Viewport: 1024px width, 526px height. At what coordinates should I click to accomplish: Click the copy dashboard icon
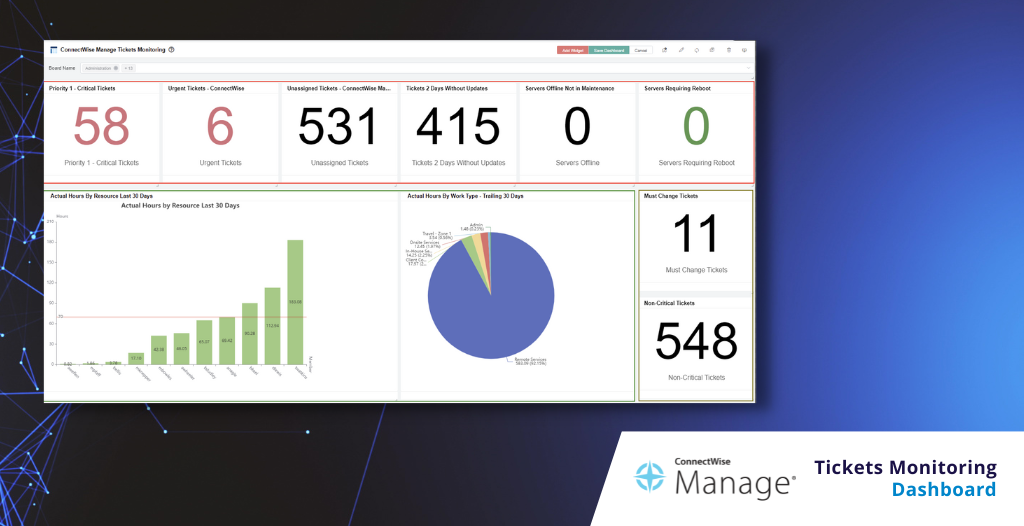pyautogui.click(x=712, y=50)
